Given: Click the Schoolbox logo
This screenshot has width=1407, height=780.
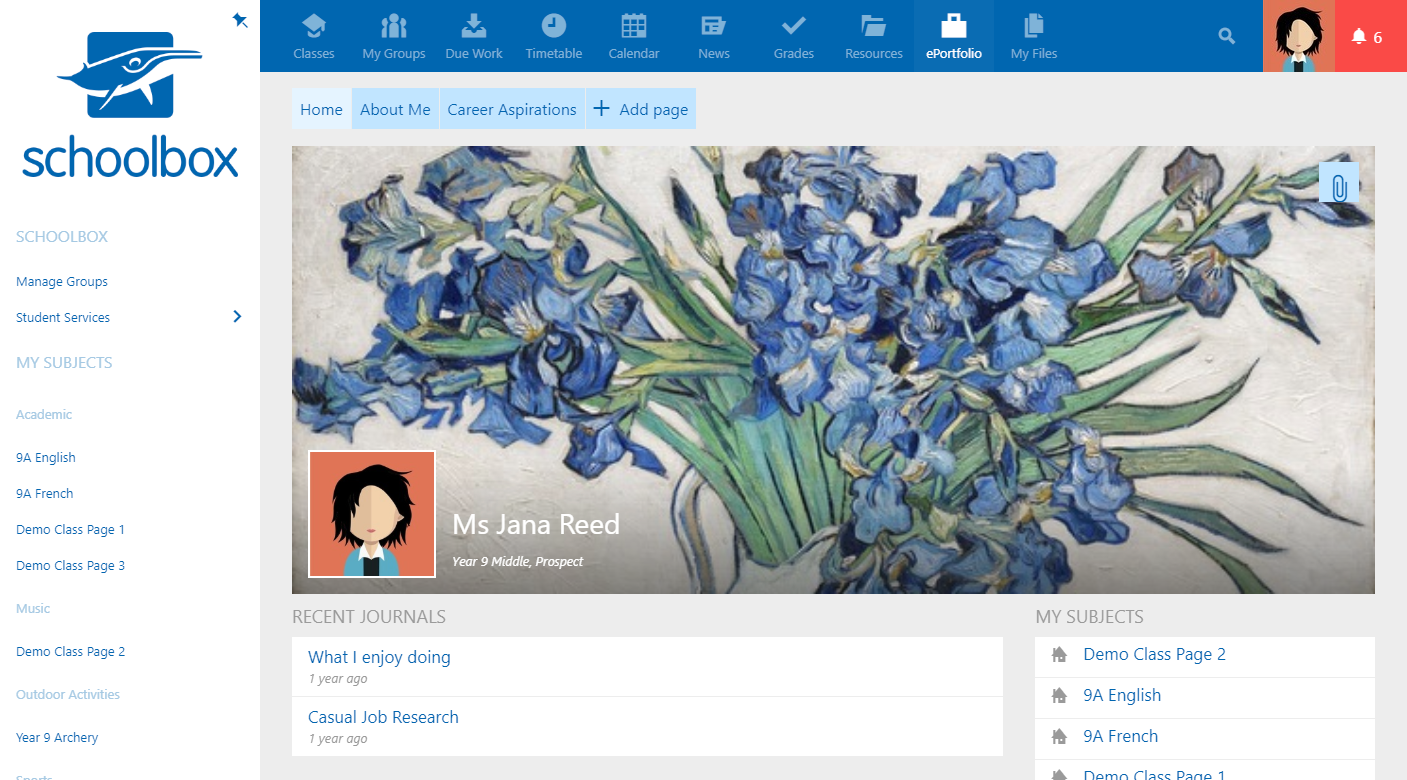Looking at the screenshot, I should click(x=130, y=105).
